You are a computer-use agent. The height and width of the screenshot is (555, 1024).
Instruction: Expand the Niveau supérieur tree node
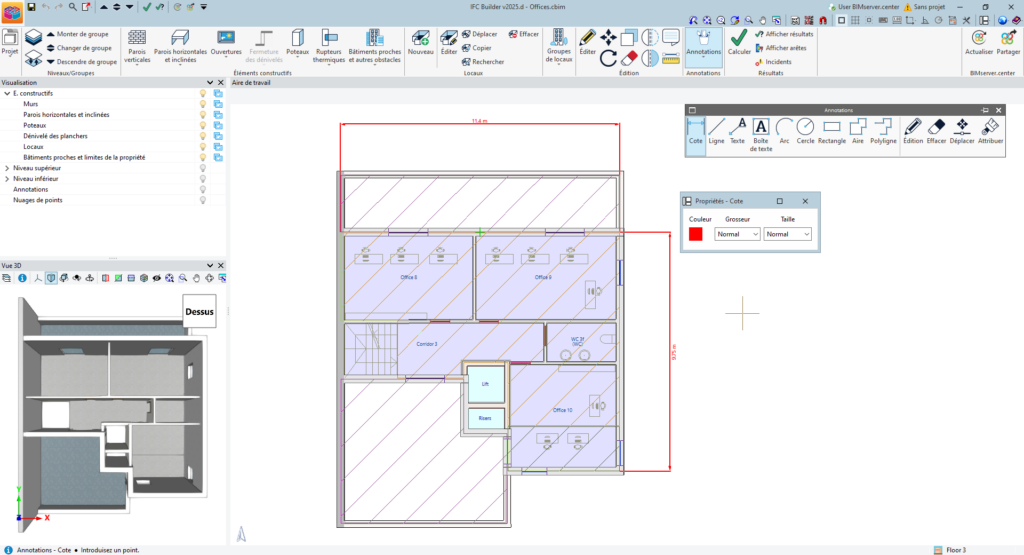tap(7, 168)
